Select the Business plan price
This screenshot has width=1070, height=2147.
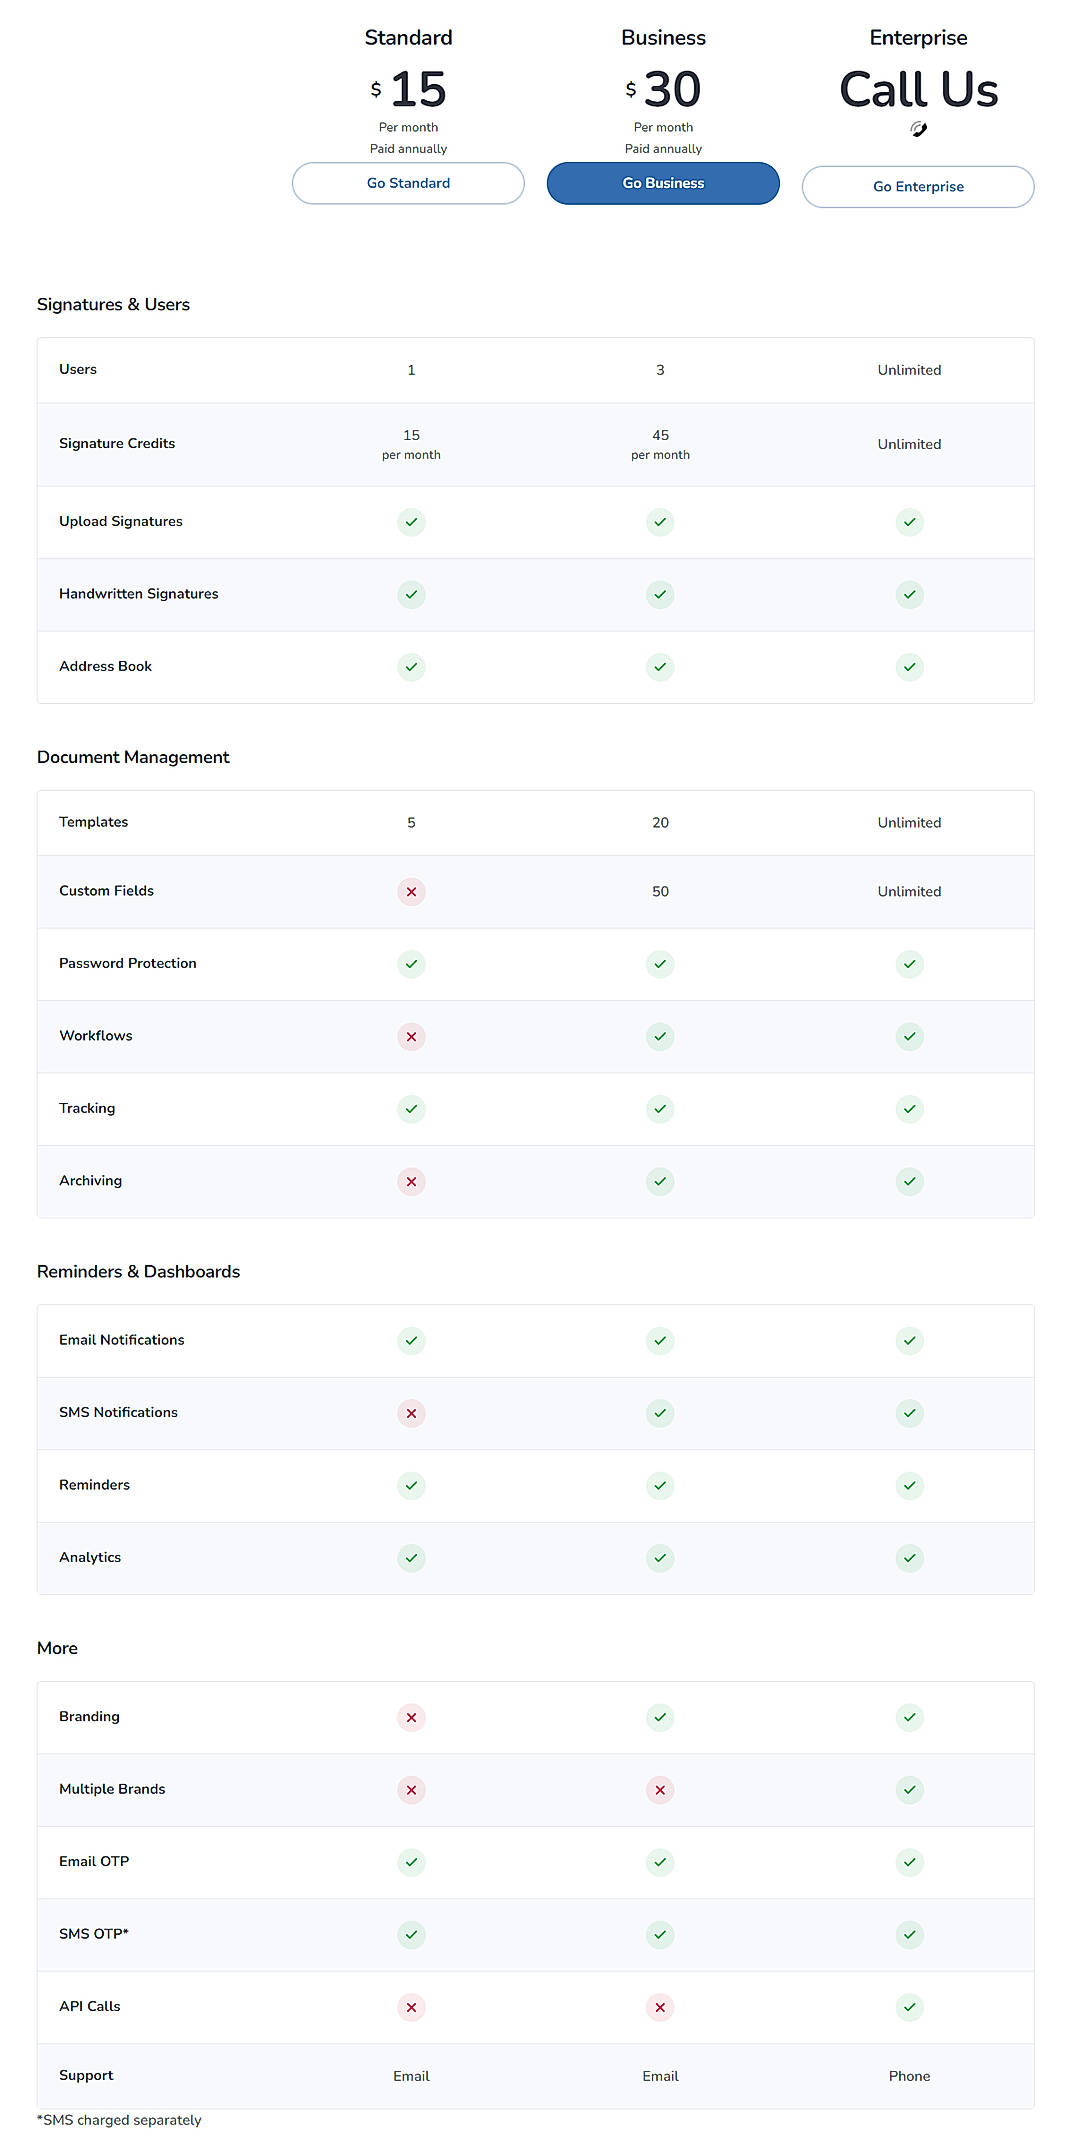click(x=663, y=89)
